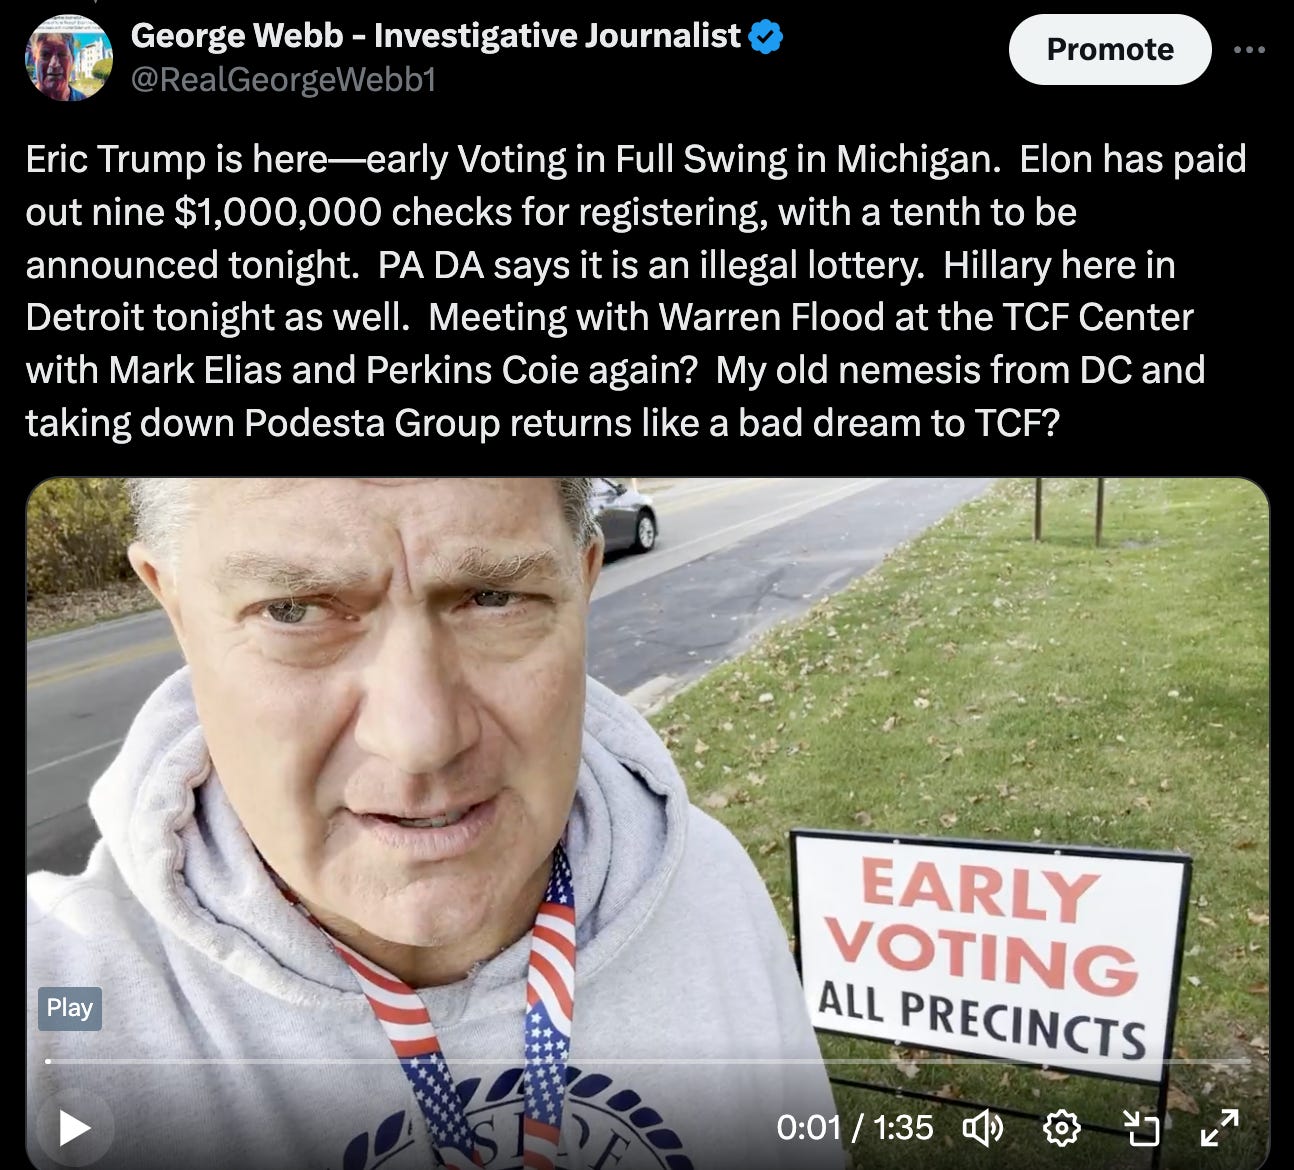Click the Play tooltip label
This screenshot has width=1294, height=1170.
pos(69,1007)
